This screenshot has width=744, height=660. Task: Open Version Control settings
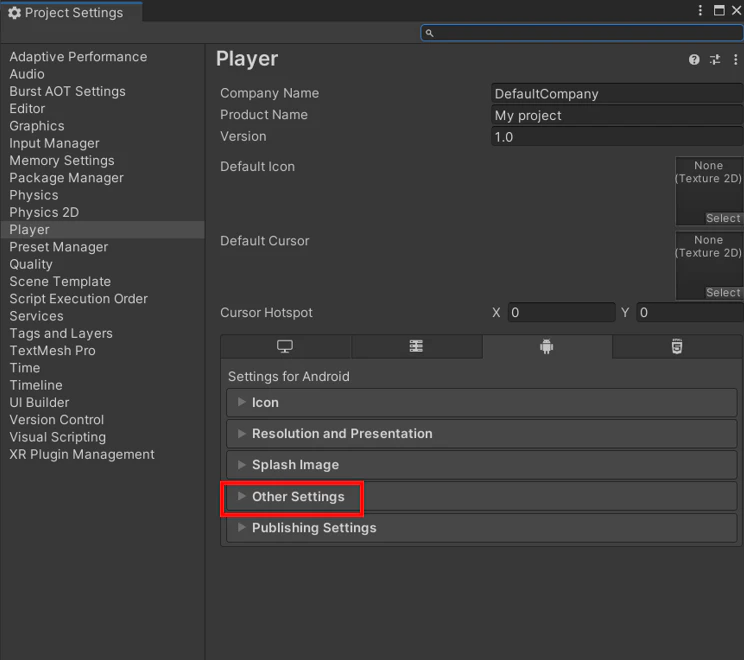pyautogui.click(x=57, y=420)
